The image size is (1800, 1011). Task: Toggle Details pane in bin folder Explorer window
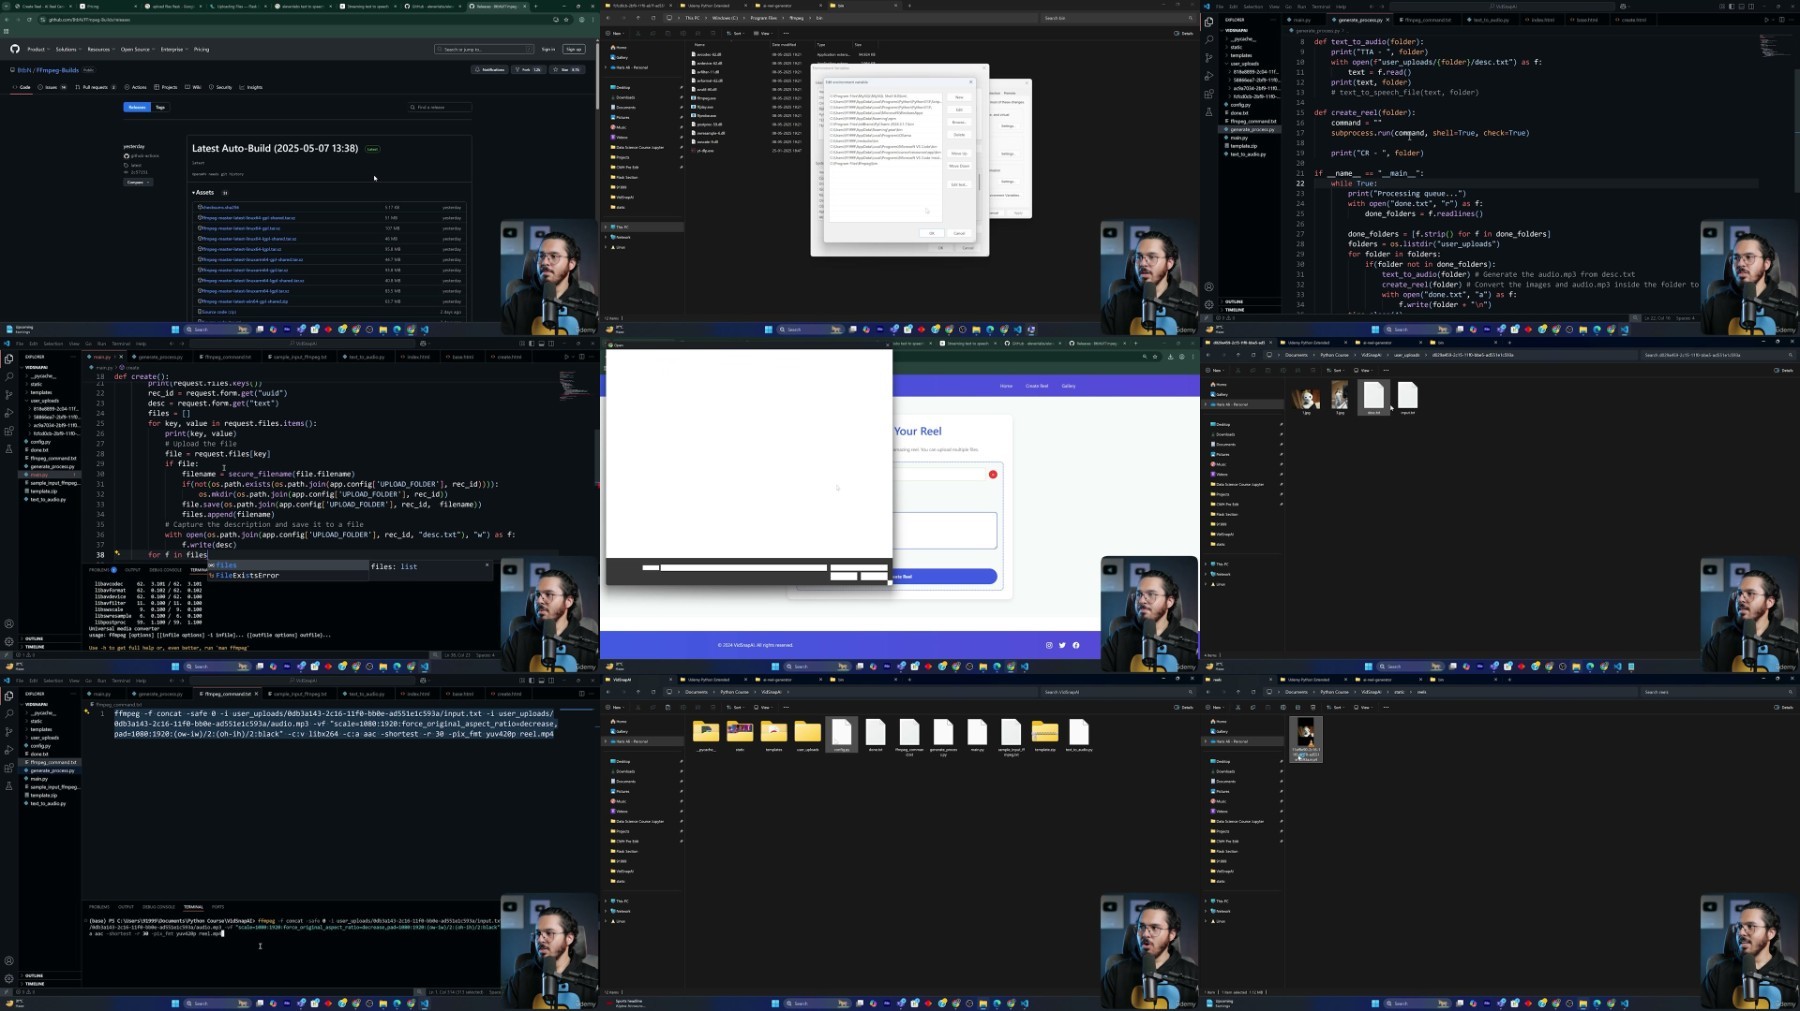1183,33
